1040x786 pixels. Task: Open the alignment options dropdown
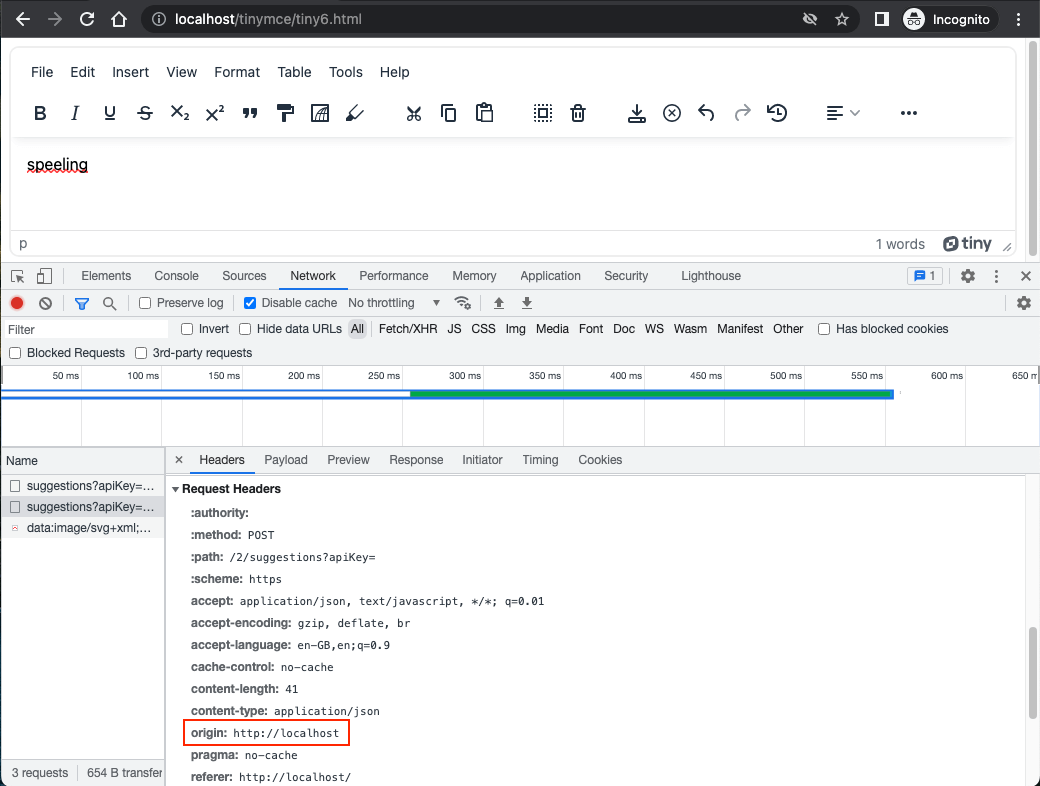click(843, 113)
